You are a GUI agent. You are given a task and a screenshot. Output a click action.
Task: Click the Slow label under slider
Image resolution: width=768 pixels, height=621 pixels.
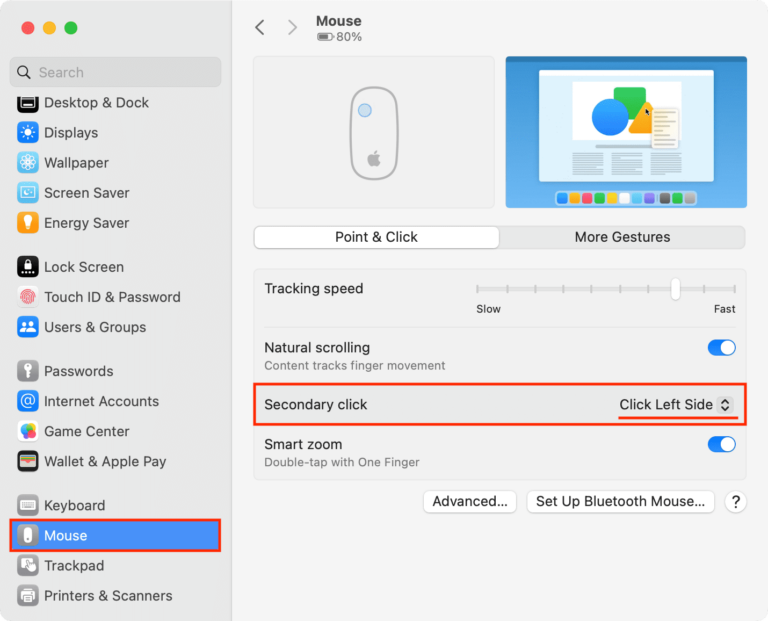tap(488, 309)
